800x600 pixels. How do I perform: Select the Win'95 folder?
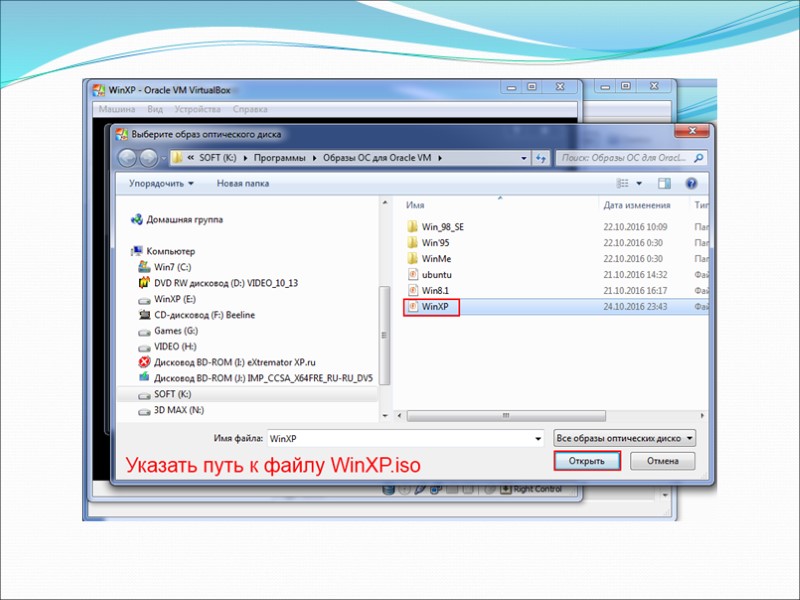[x=429, y=243]
